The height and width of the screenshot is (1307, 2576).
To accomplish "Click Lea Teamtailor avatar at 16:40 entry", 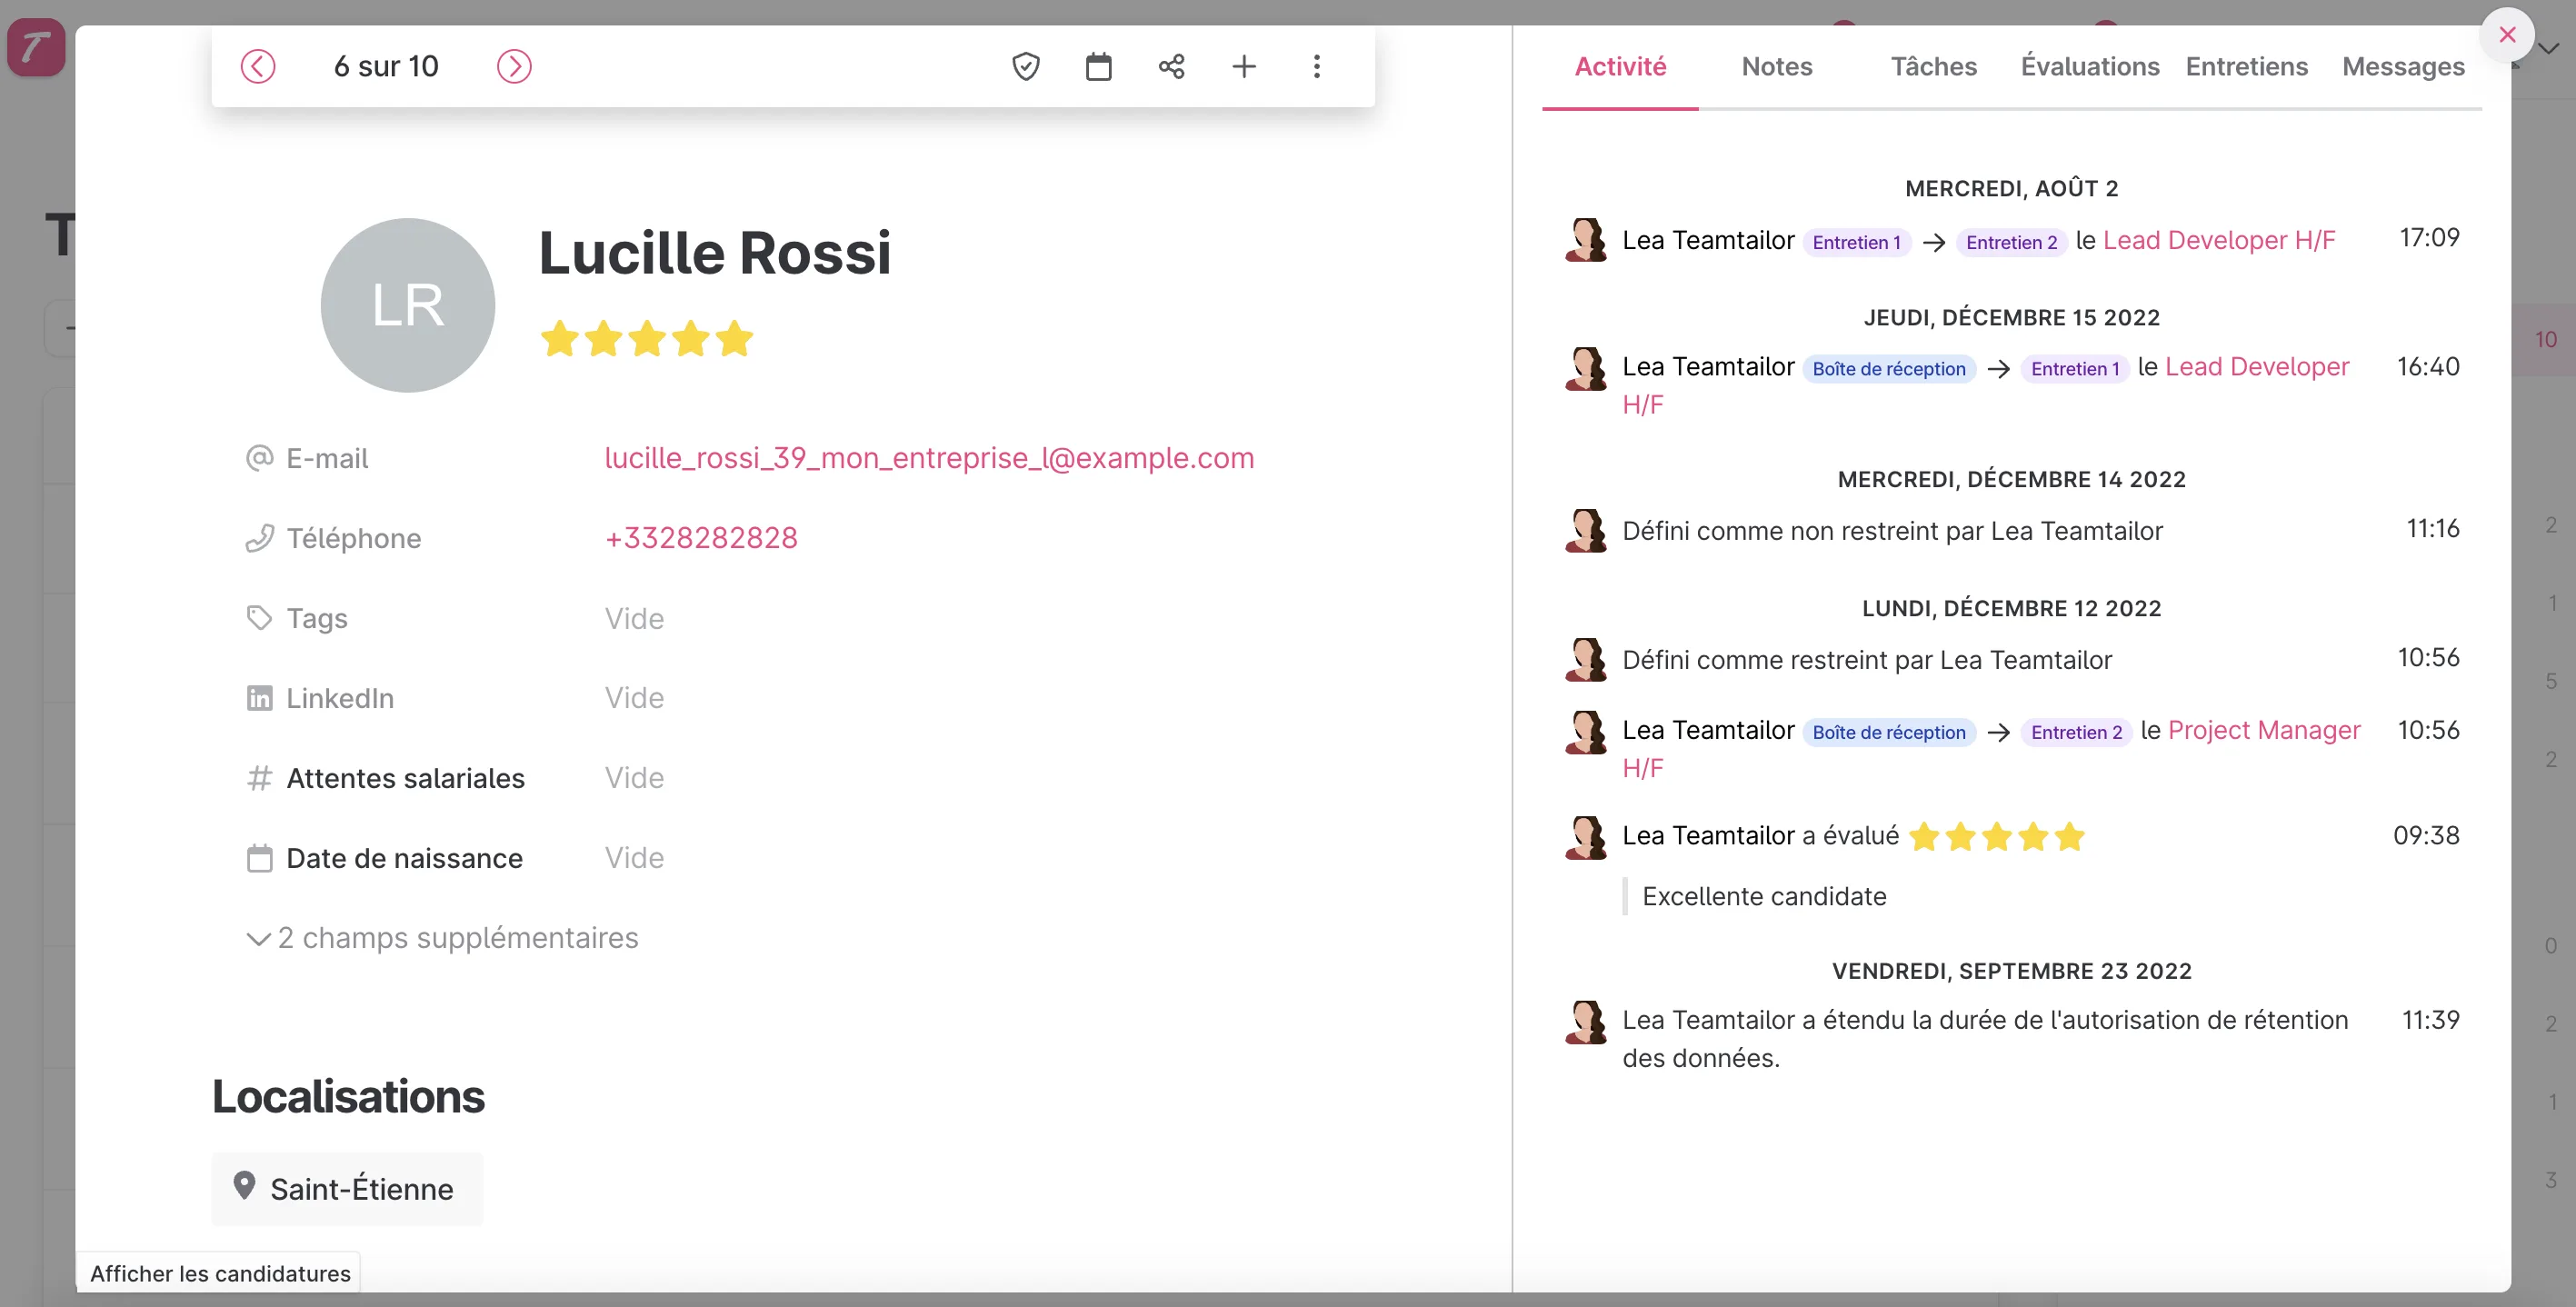I will point(1586,368).
